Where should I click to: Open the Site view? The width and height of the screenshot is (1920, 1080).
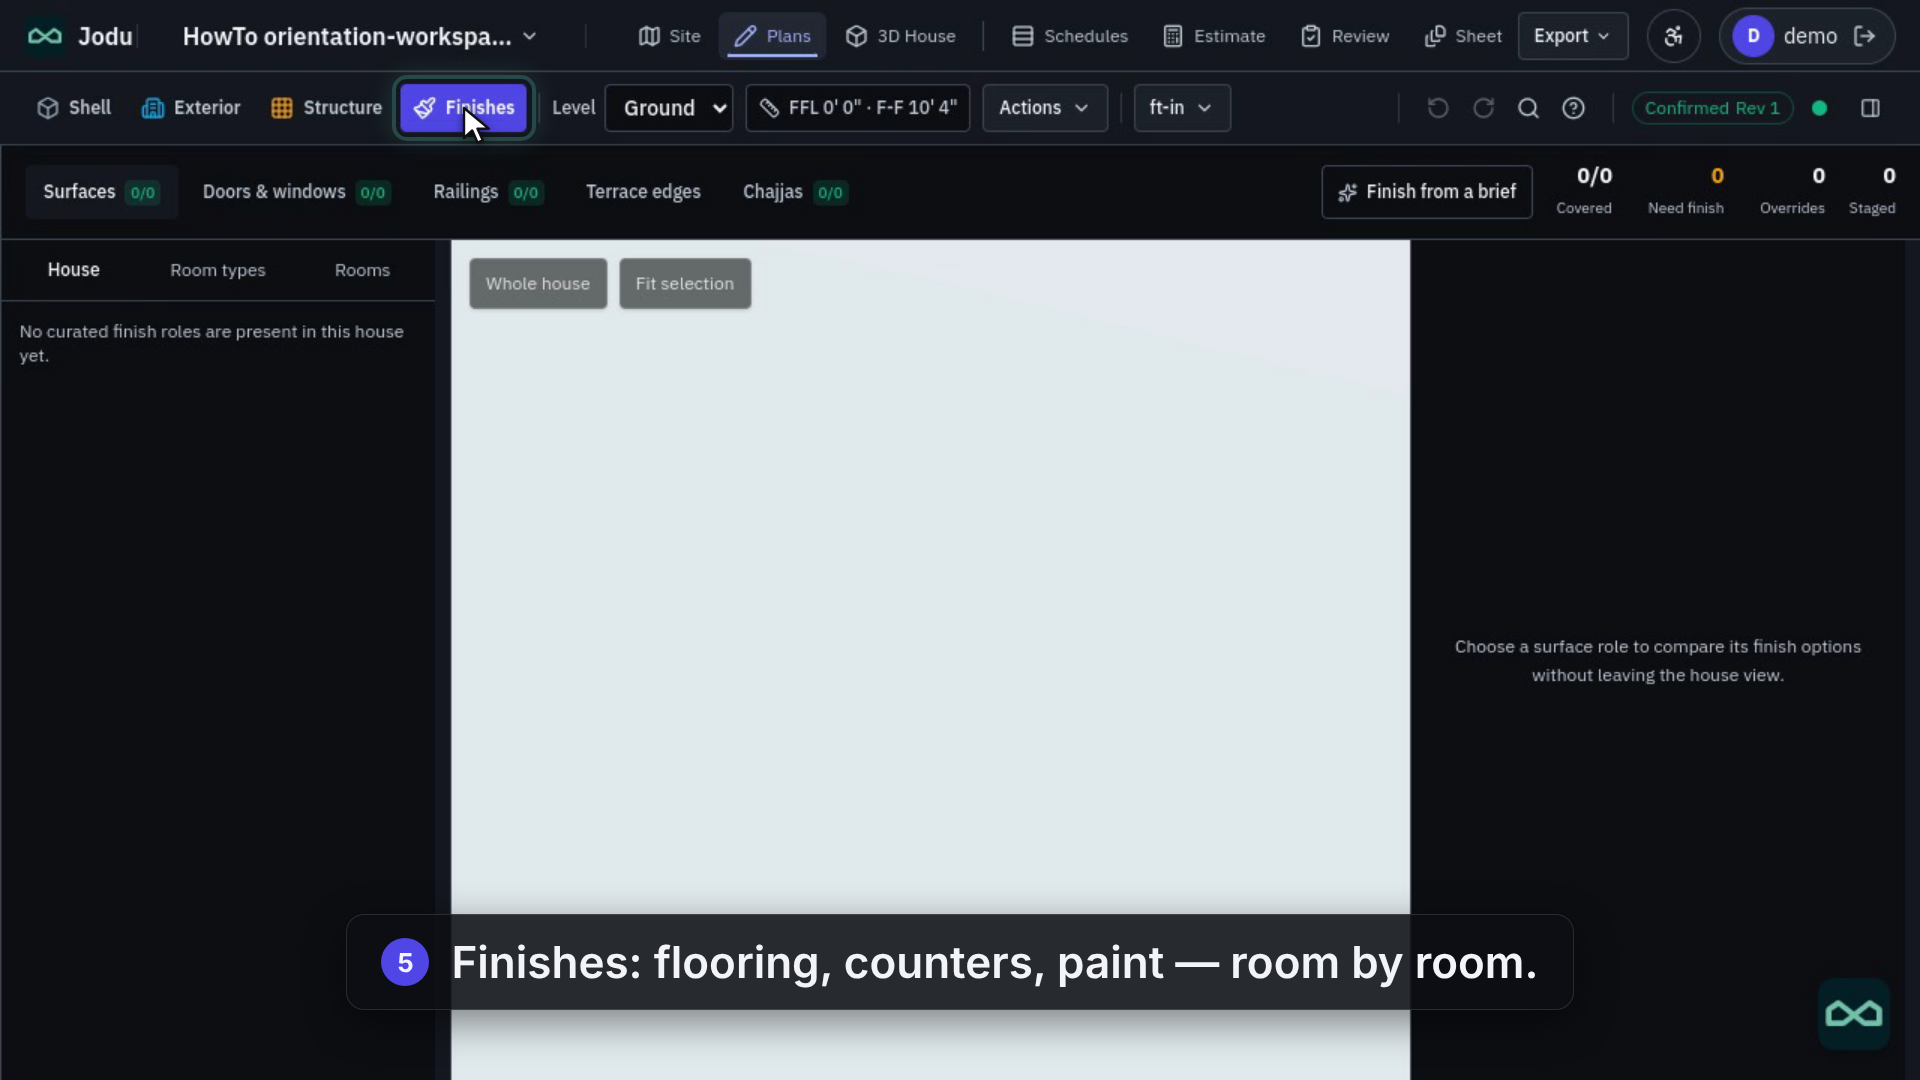669,36
